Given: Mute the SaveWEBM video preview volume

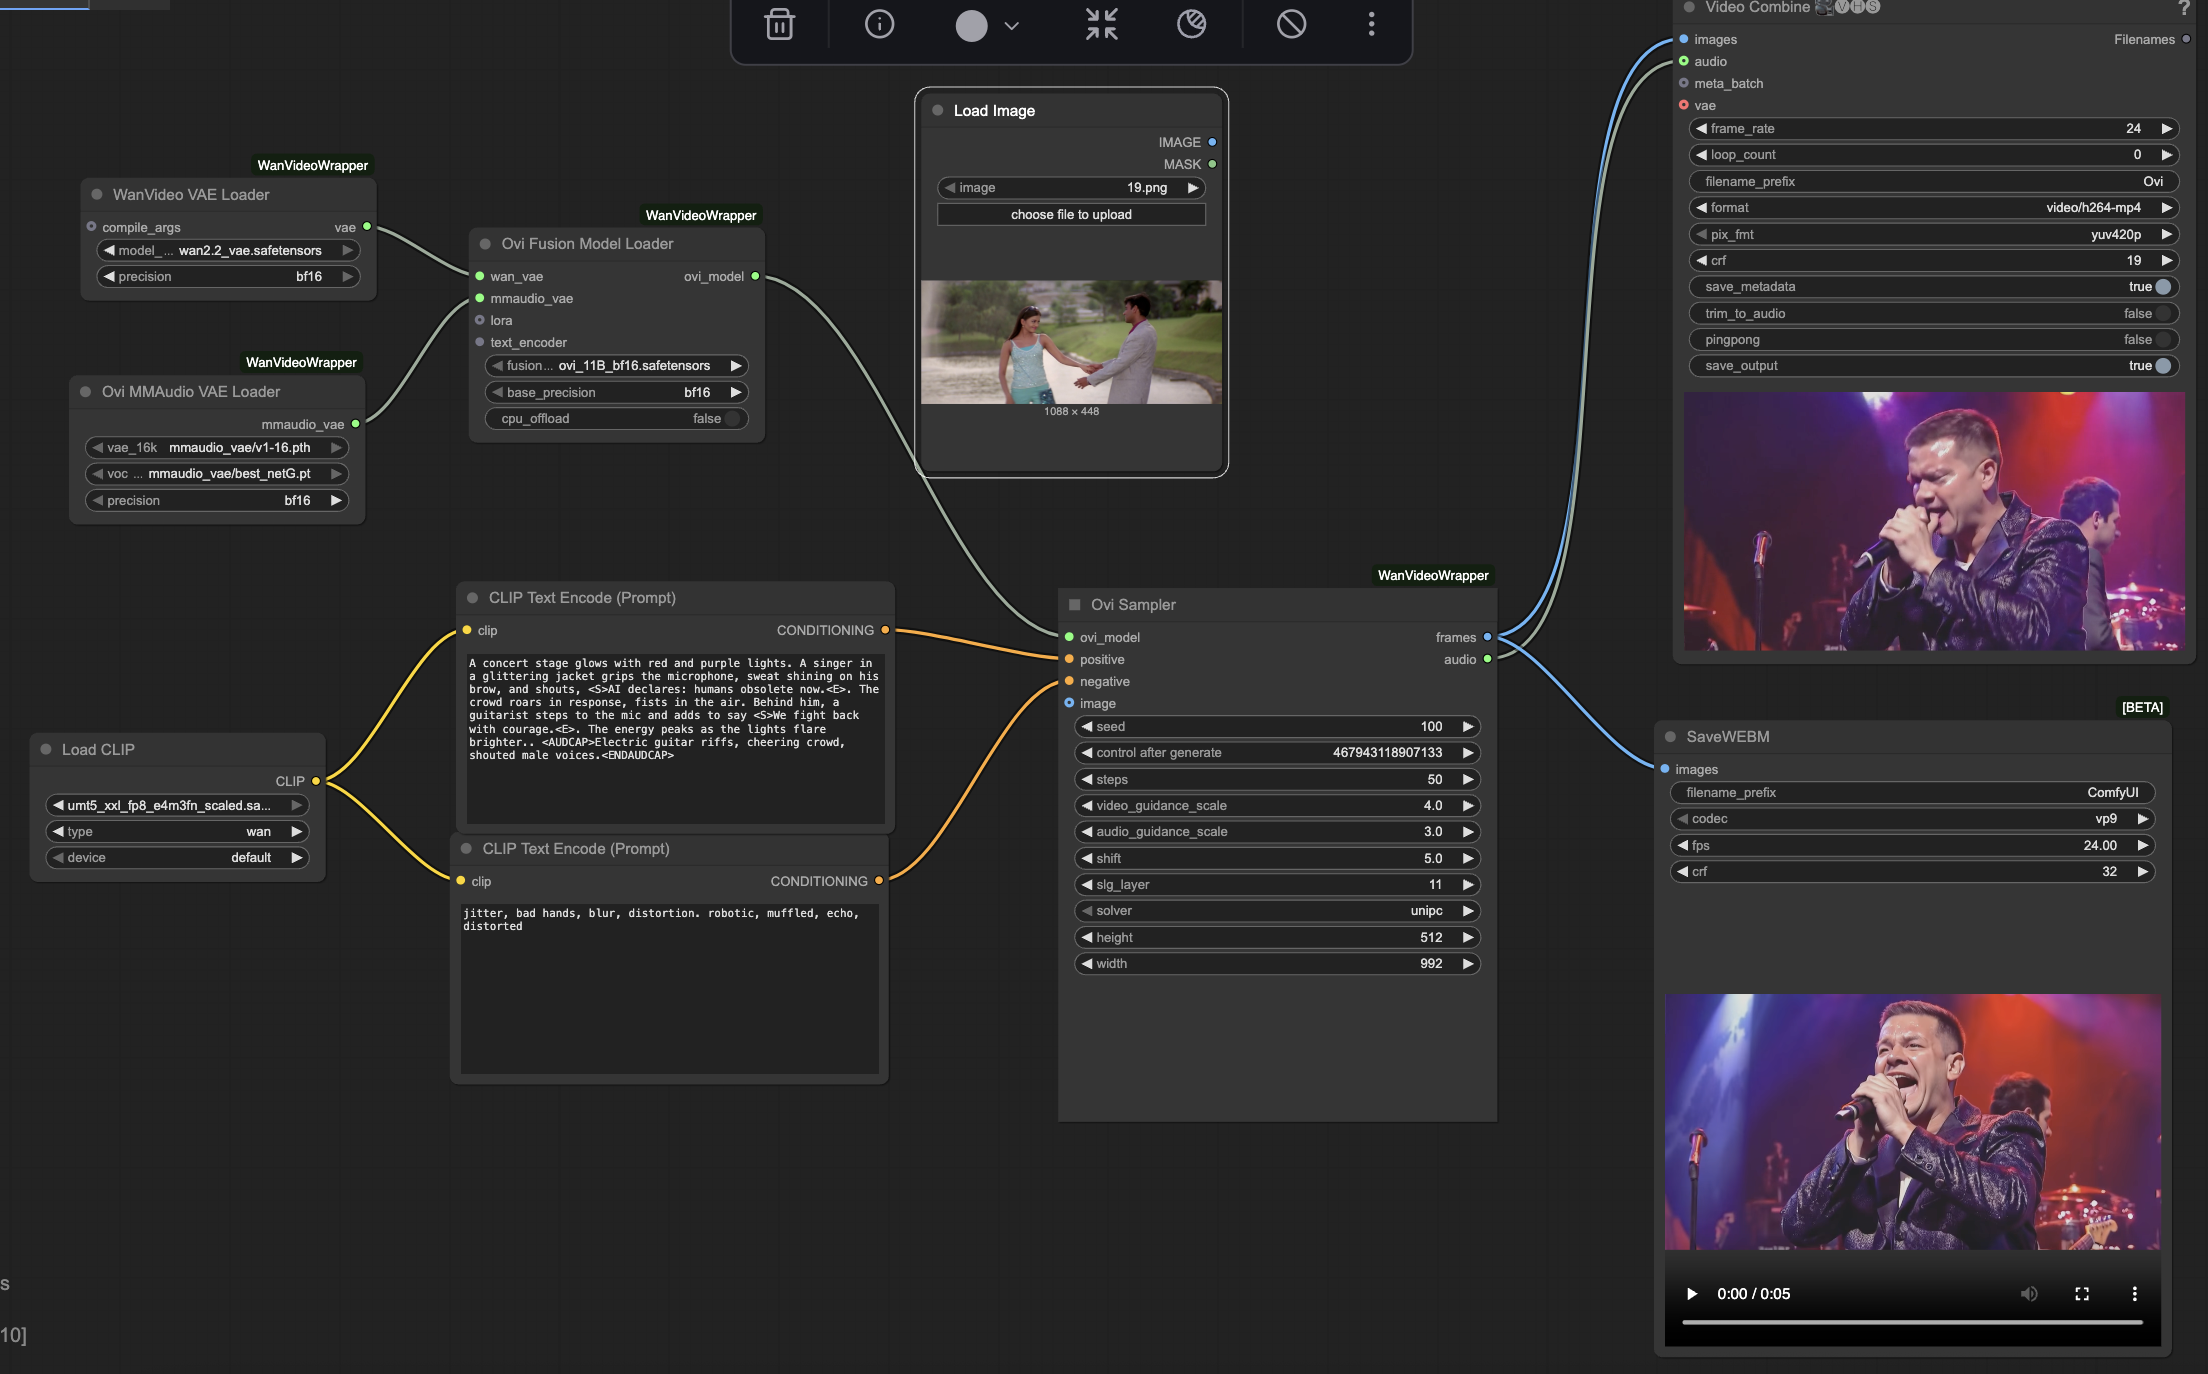Looking at the screenshot, I should [2028, 1293].
